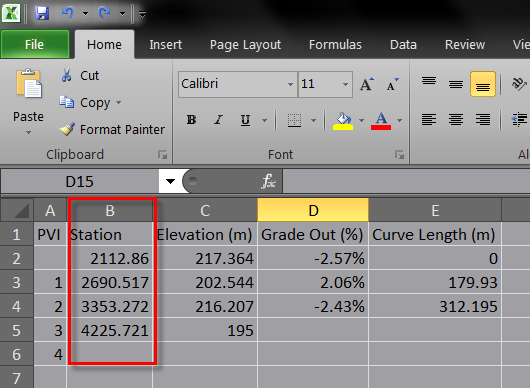This screenshot has width=530, height=388.
Task: Expand the Font Color palette arrow
Action: pos(400,120)
